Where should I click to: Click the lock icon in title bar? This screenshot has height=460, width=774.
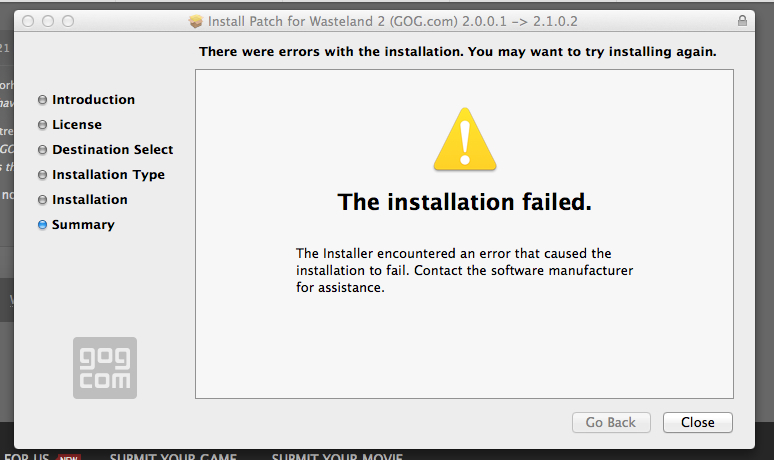(742, 21)
